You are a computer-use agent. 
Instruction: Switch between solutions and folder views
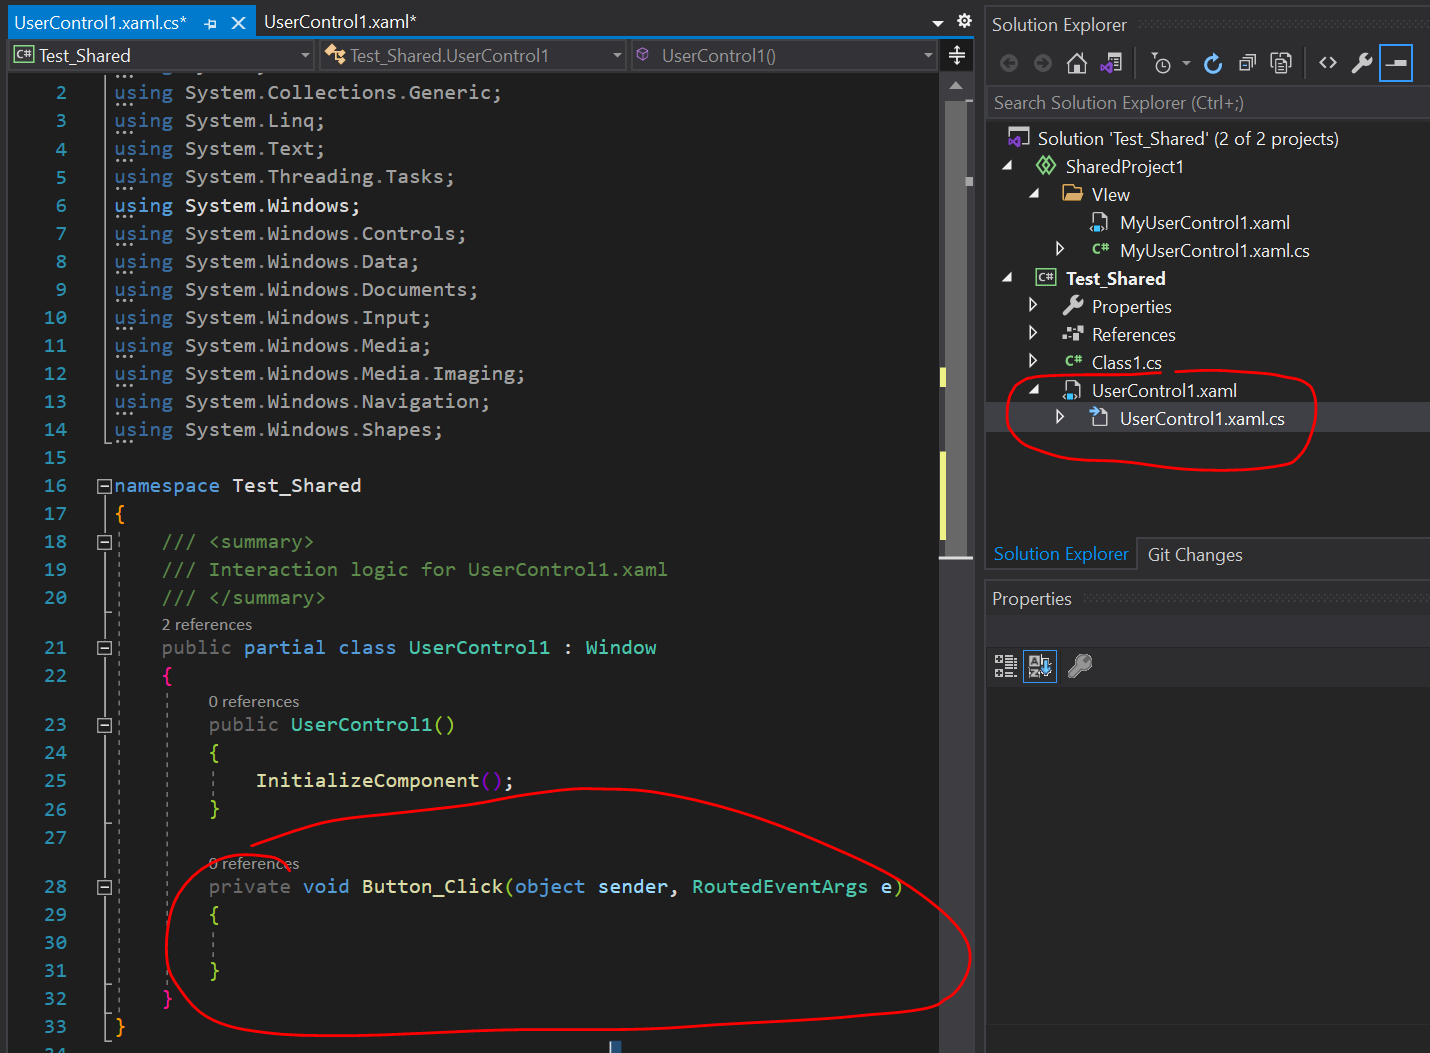point(1111,64)
